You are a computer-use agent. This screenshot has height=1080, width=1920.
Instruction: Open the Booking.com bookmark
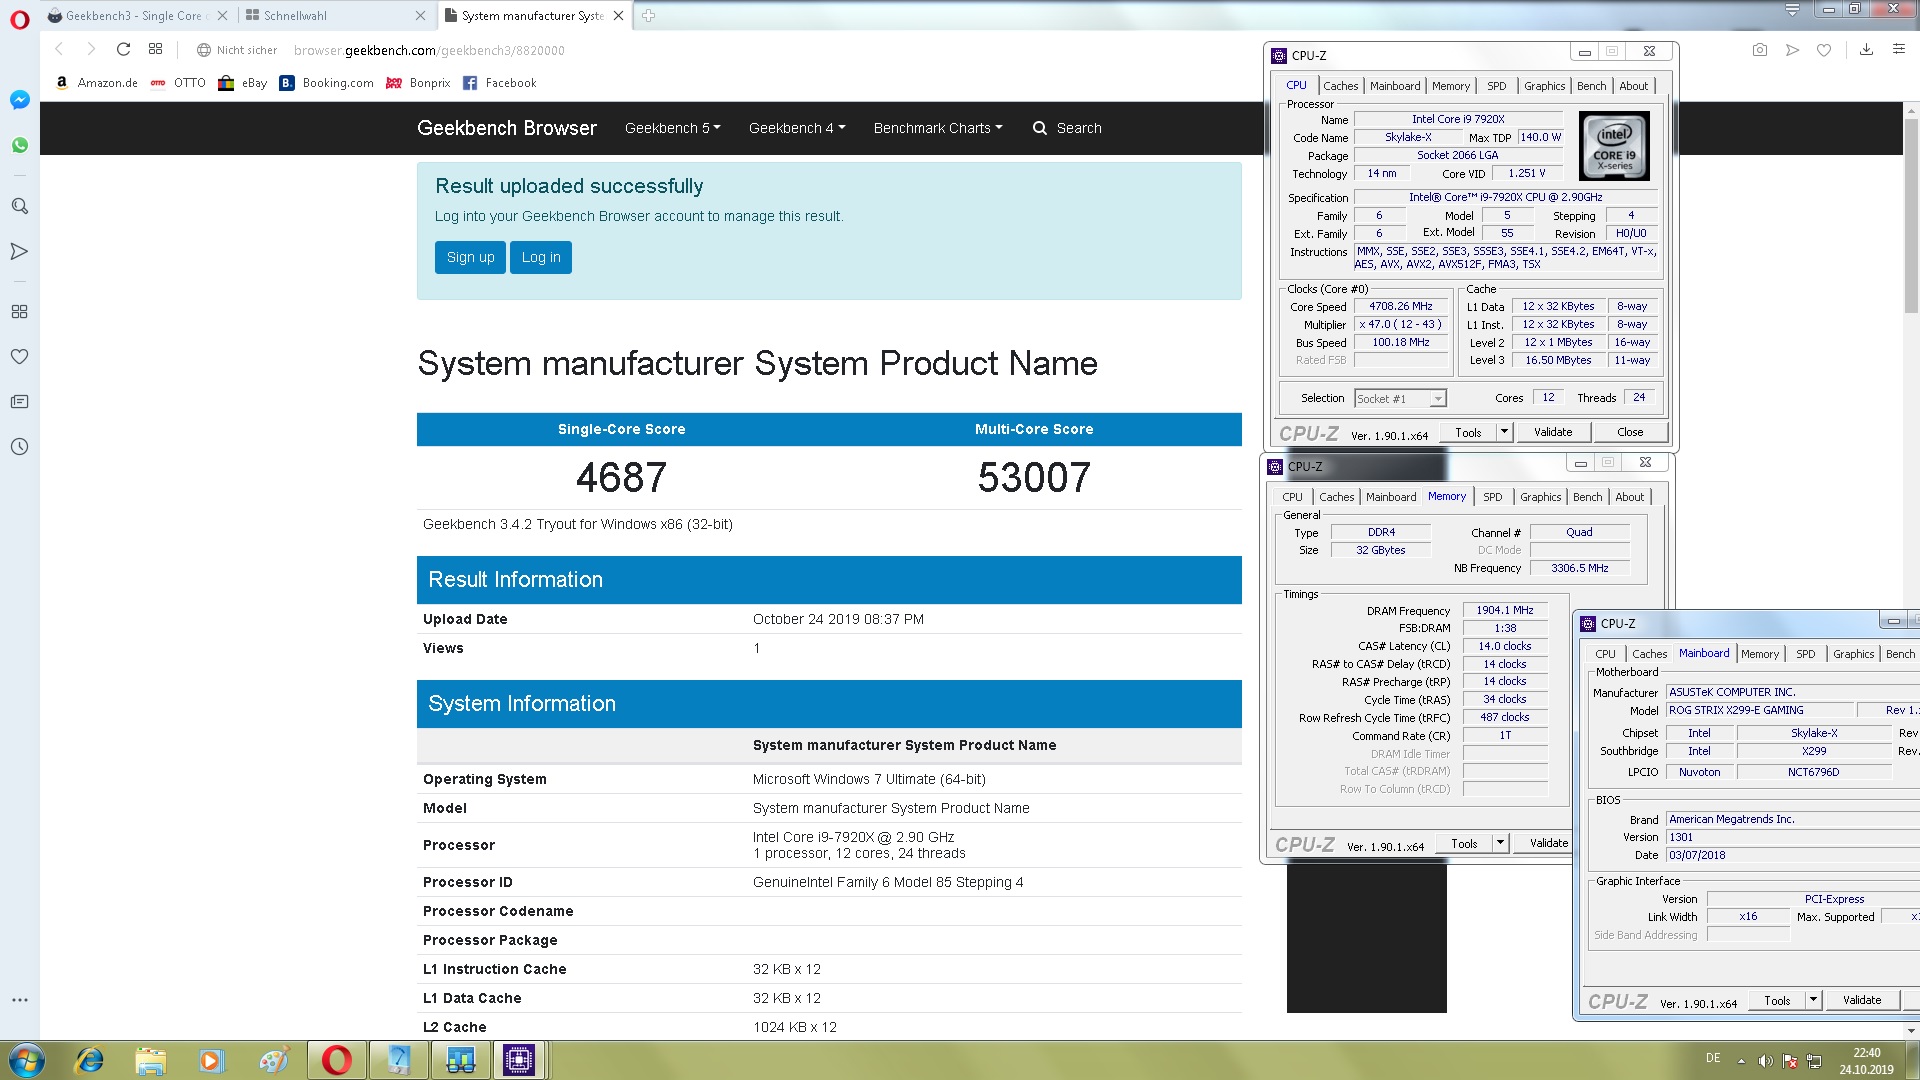coord(326,83)
